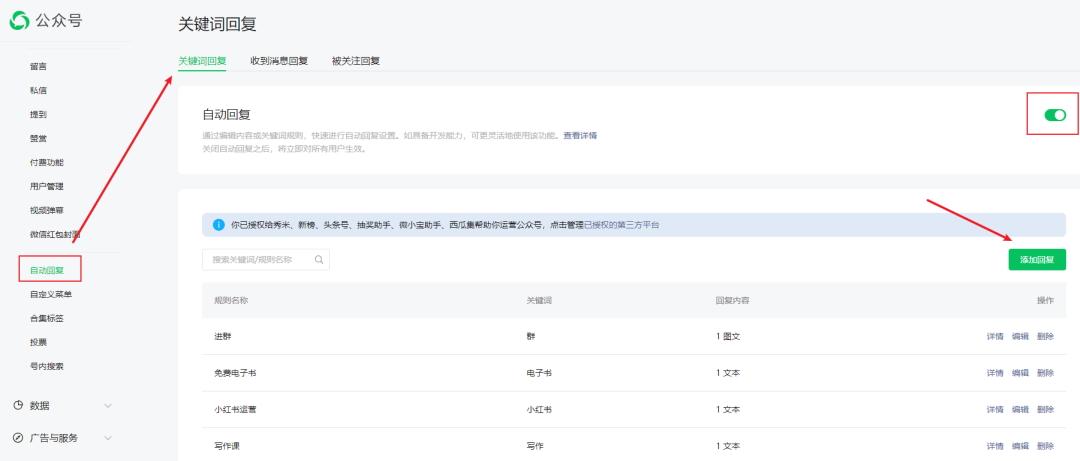1080x461 pixels.
Task: Click keyword cell 电子书
Action: [539, 373]
